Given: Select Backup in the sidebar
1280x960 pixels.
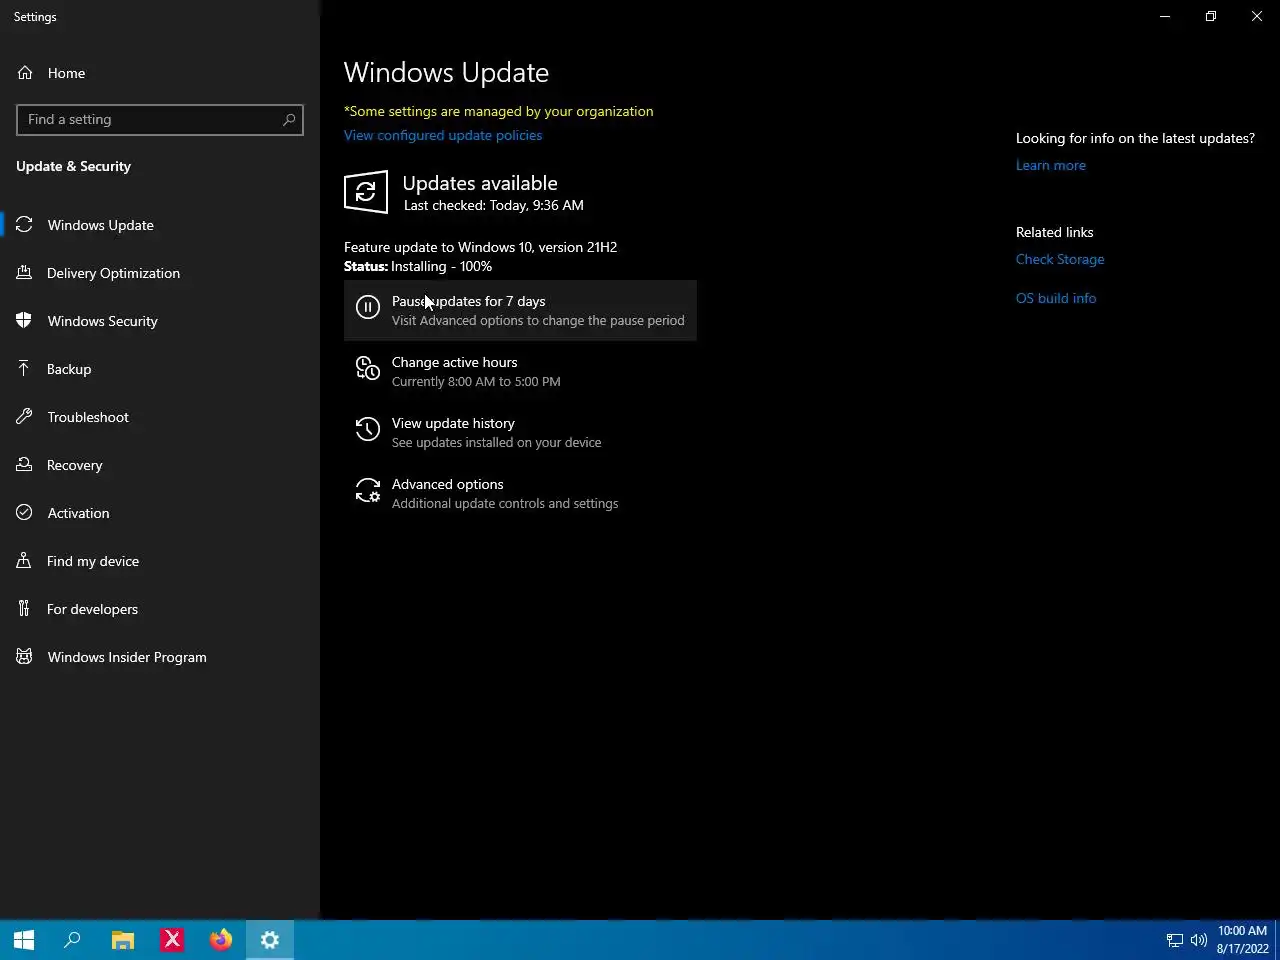Looking at the screenshot, I should coord(160,369).
